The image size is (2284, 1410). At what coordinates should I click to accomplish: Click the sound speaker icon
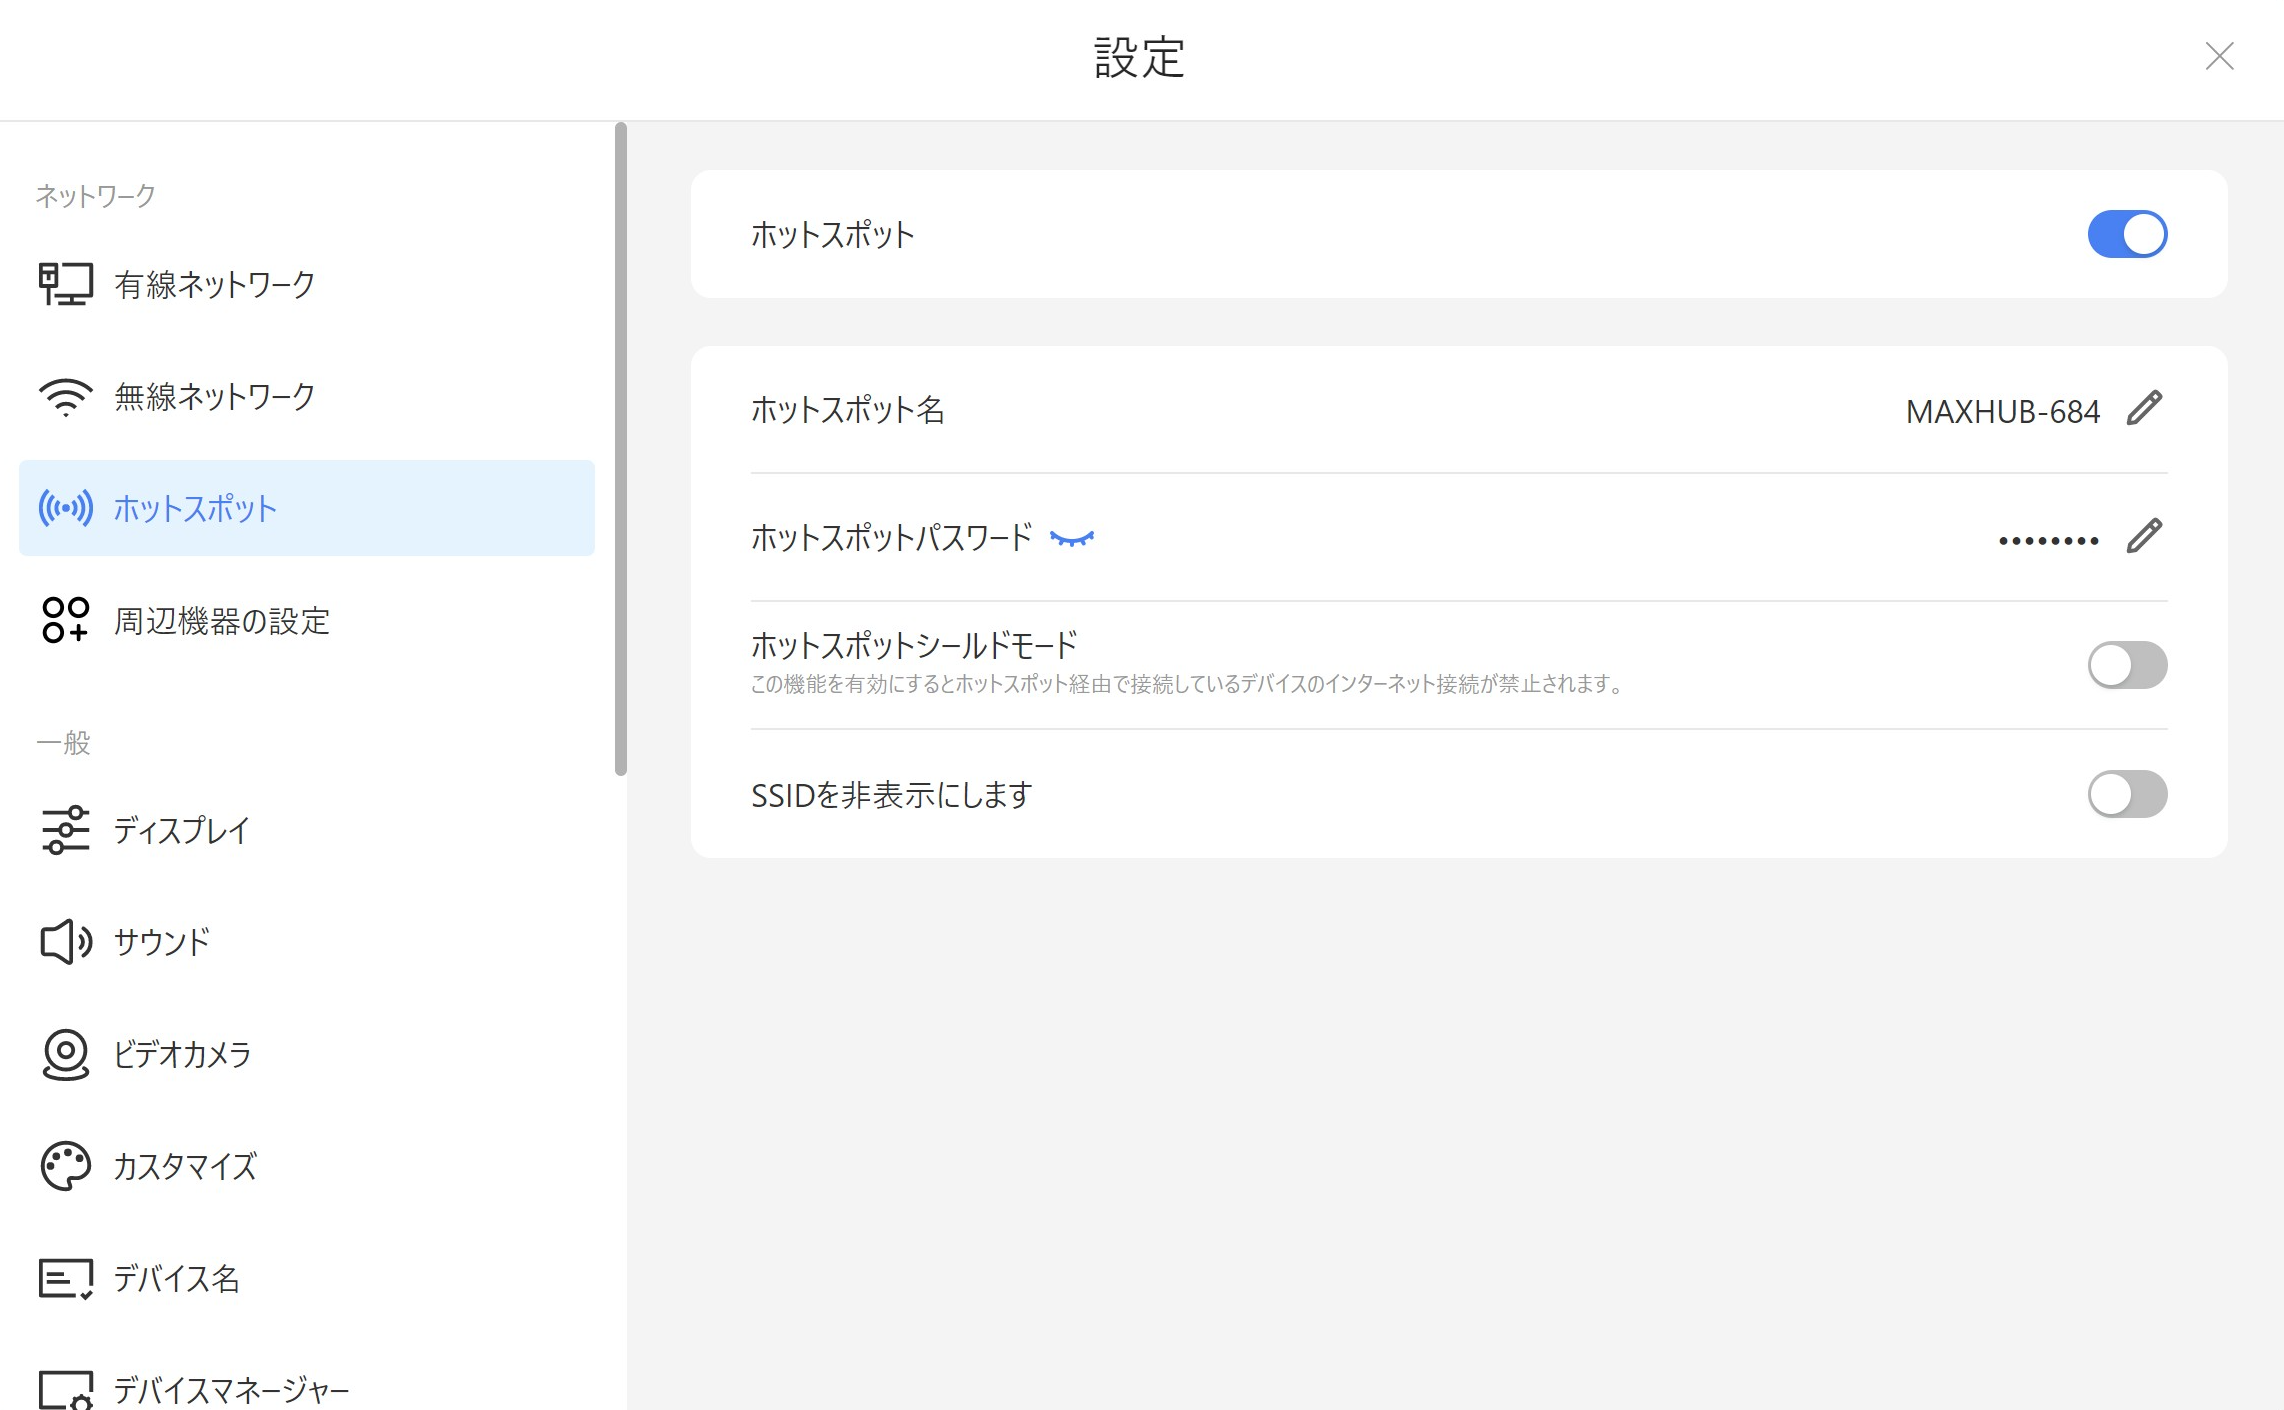click(x=65, y=941)
